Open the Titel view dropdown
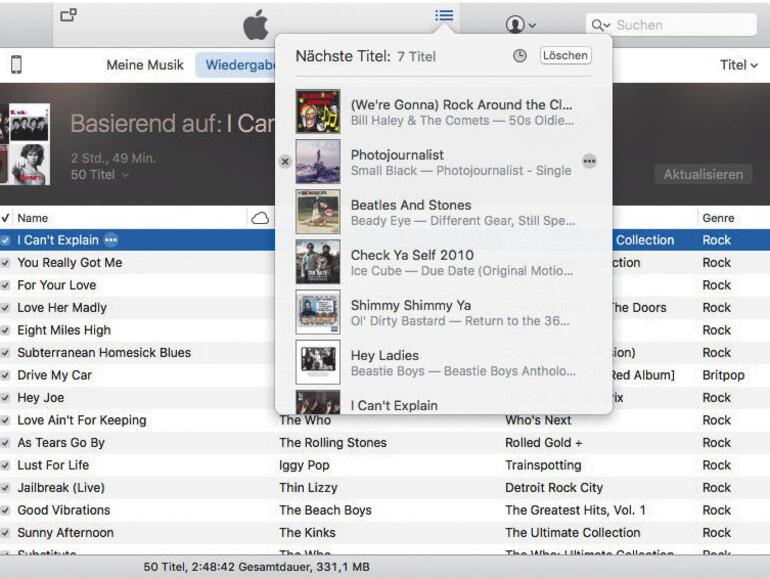The width and height of the screenshot is (770, 578). [x=739, y=65]
